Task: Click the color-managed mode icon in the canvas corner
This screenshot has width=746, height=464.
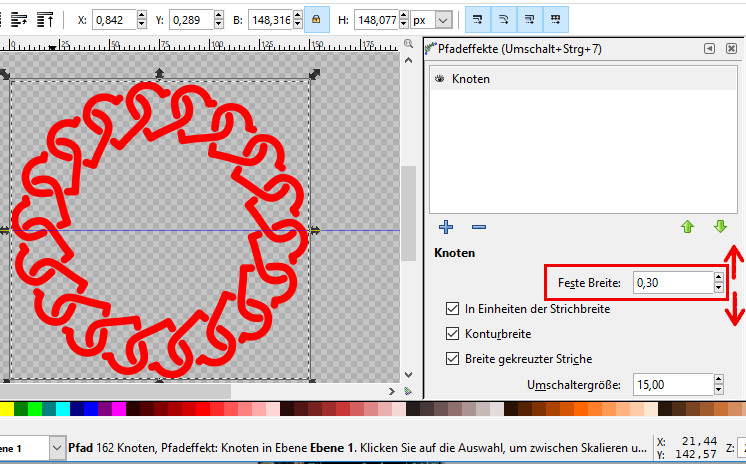Action: [408, 391]
